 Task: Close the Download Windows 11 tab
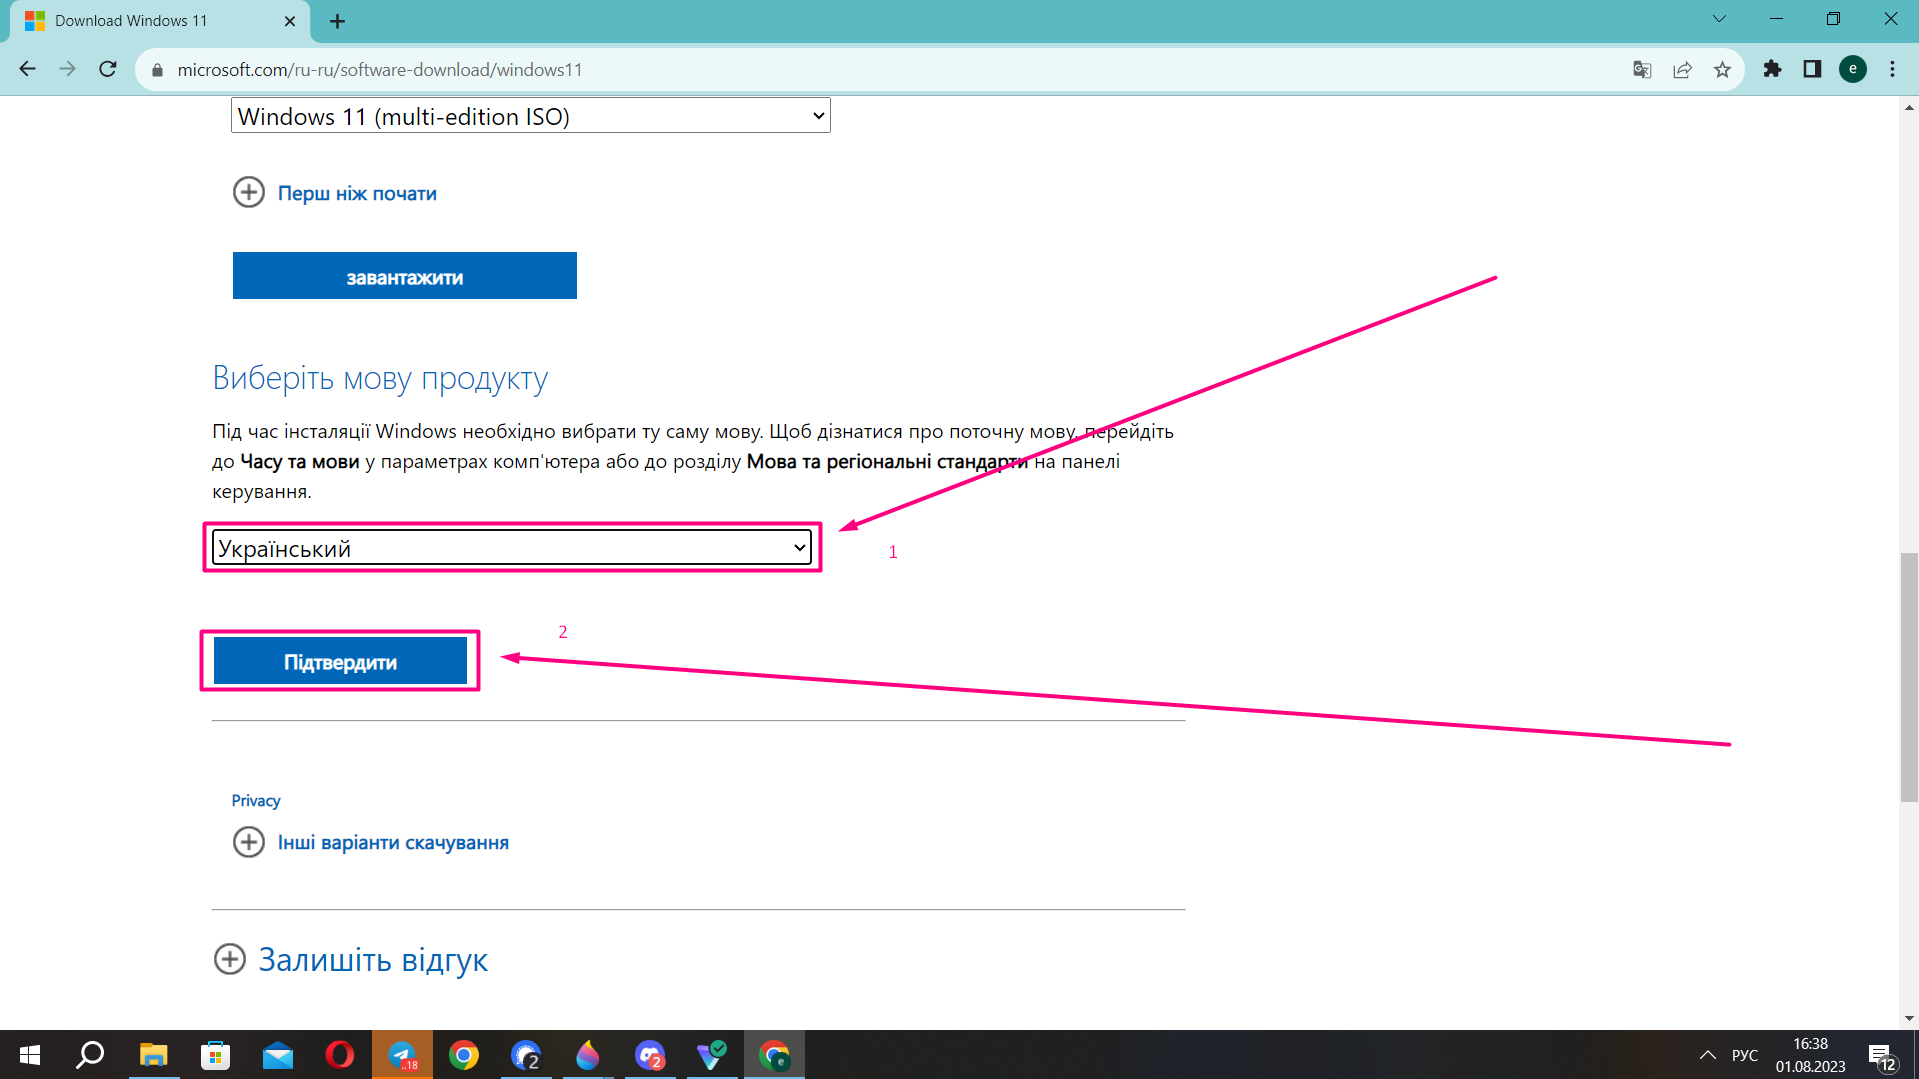pos(290,21)
